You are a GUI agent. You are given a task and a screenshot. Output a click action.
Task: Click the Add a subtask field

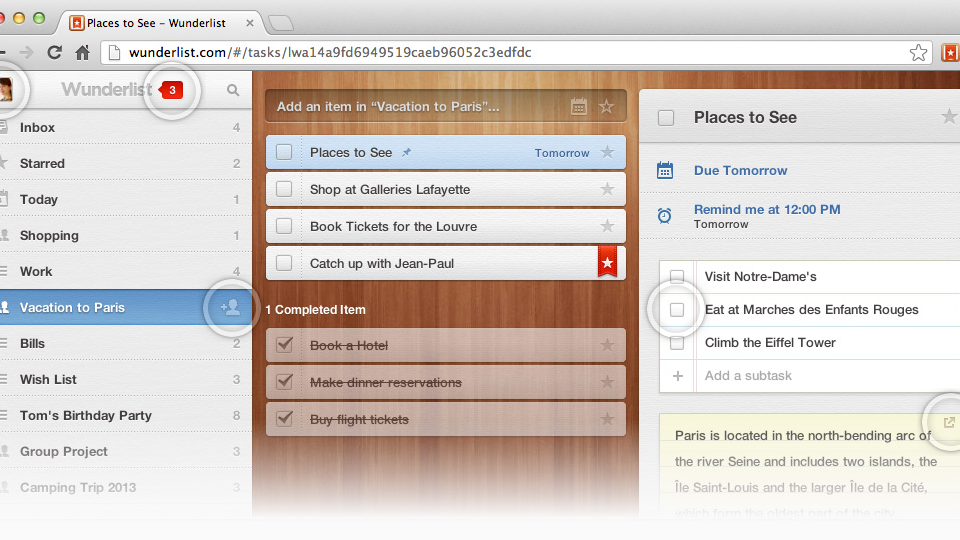pyautogui.click(x=748, y=376)
